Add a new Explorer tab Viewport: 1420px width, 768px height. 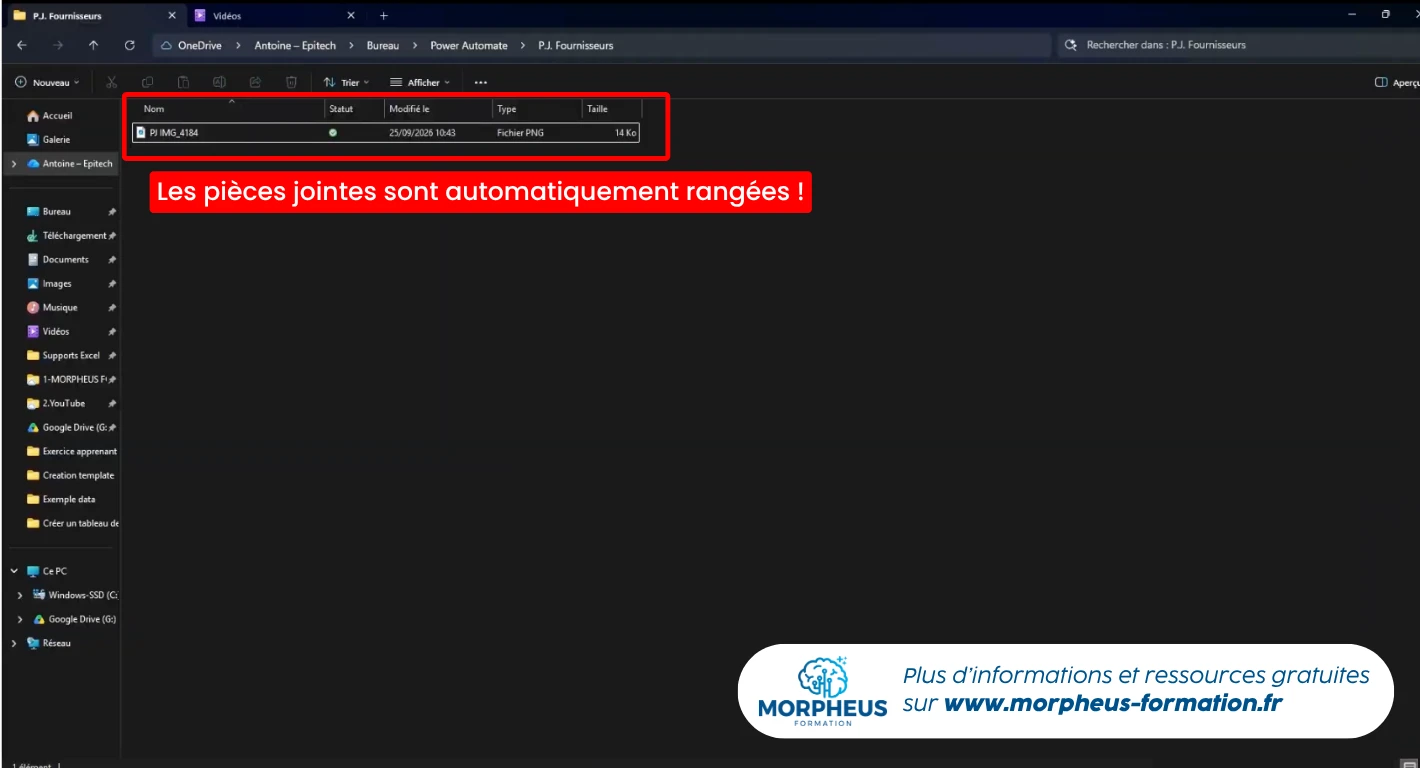pos(383,16)
